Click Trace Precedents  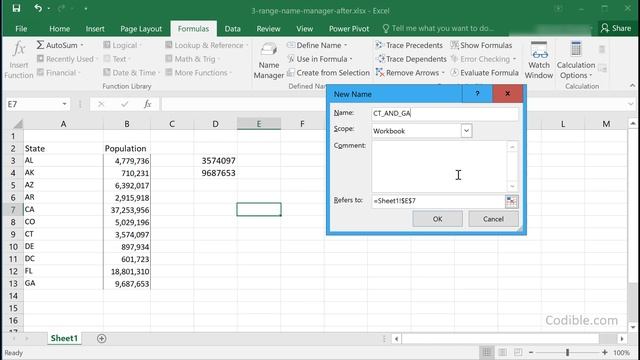point(409,45)
